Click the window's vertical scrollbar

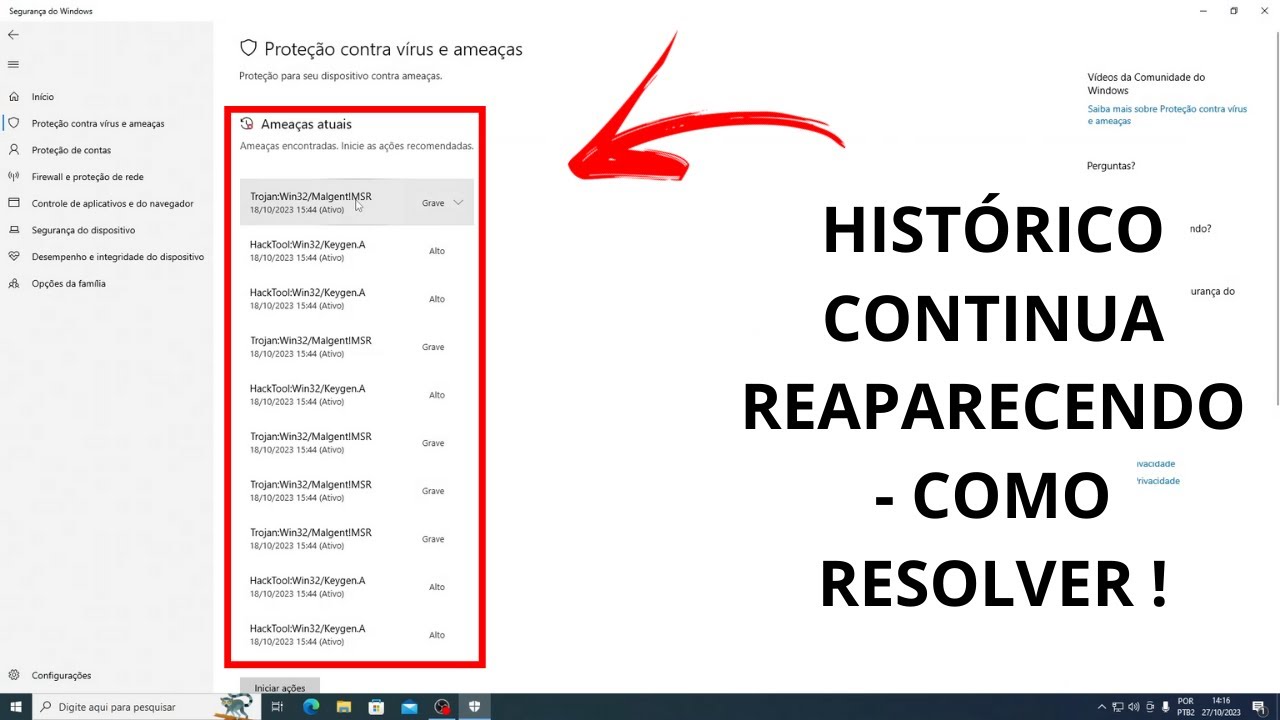pyautogui.click(x=1275, y=220)
